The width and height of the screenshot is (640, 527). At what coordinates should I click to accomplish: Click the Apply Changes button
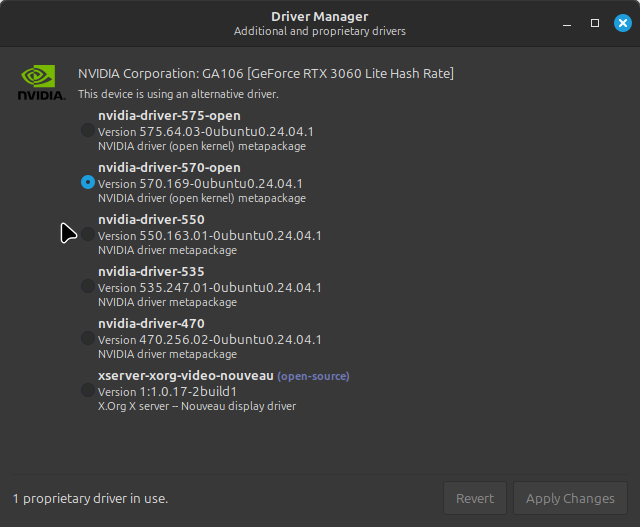[570, 498]
